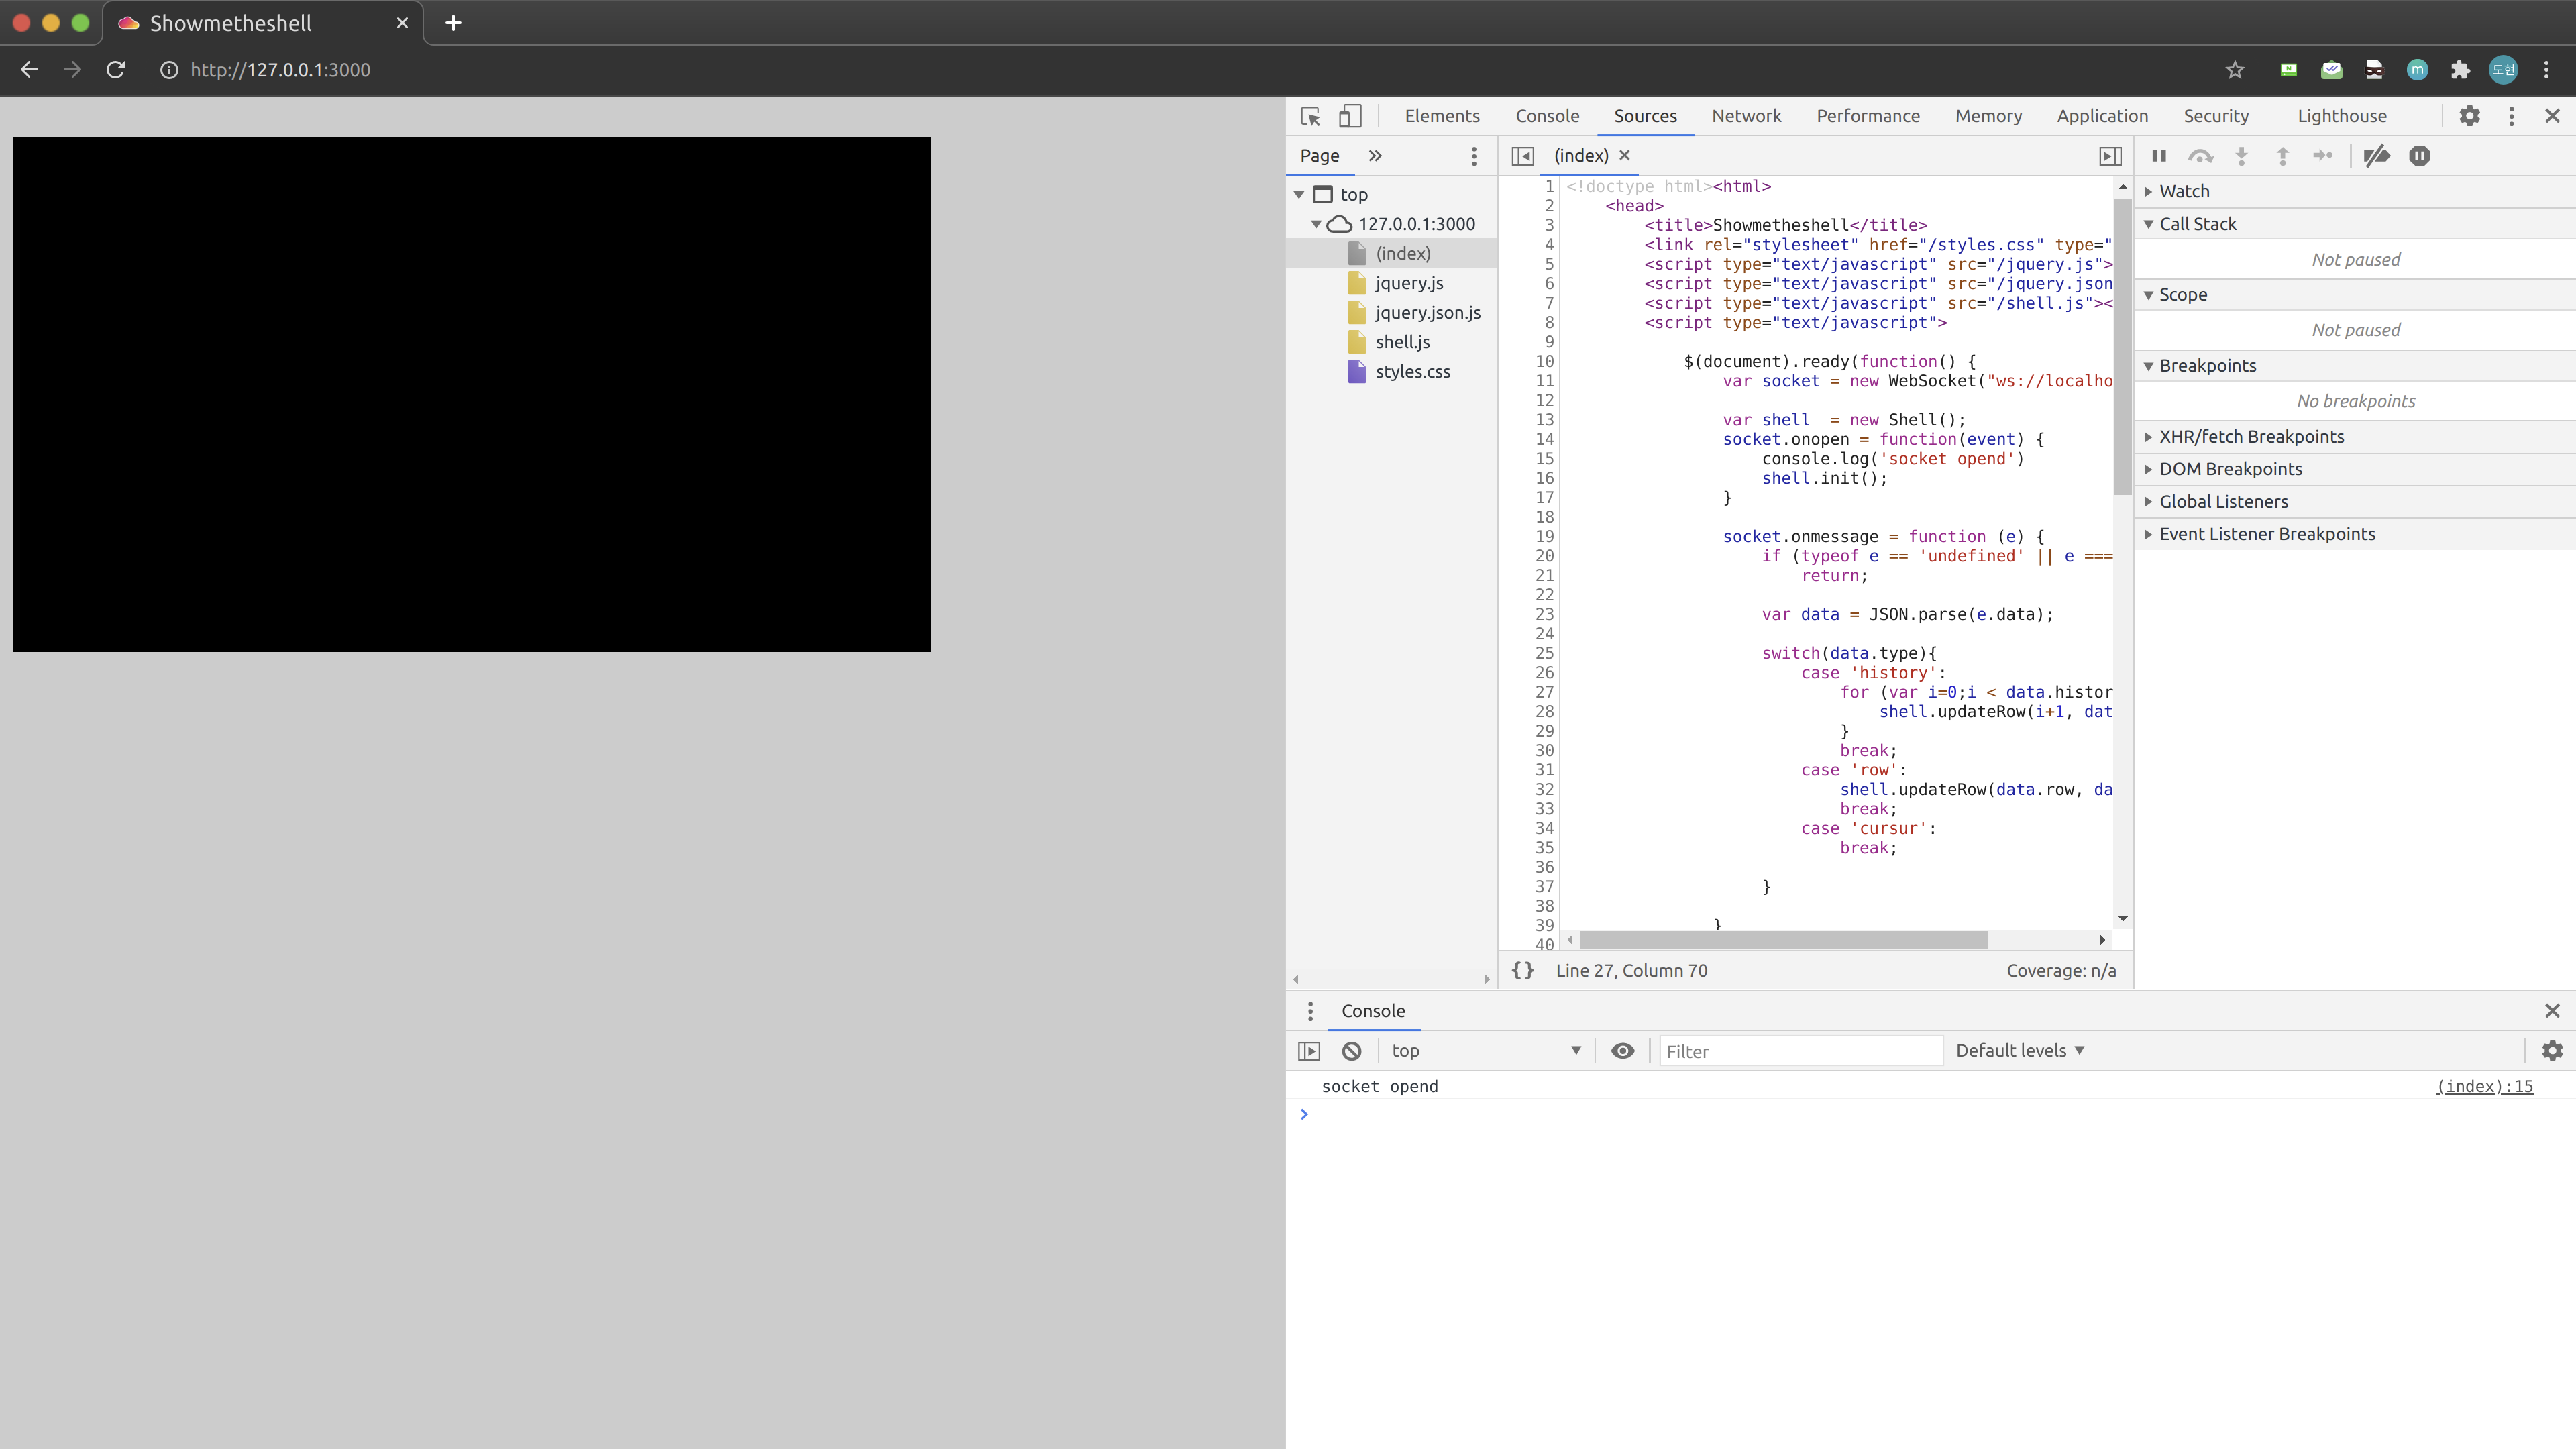2576x1449 pixels.
Task: Click the console Filter input field
Action: click(1800, 1051)
